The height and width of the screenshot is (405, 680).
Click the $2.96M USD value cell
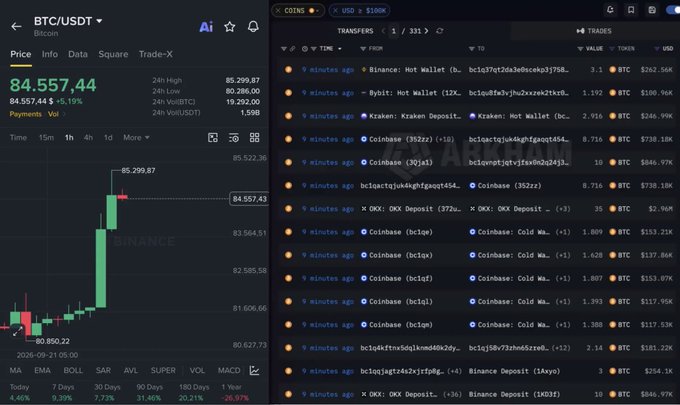coord(660,209)
